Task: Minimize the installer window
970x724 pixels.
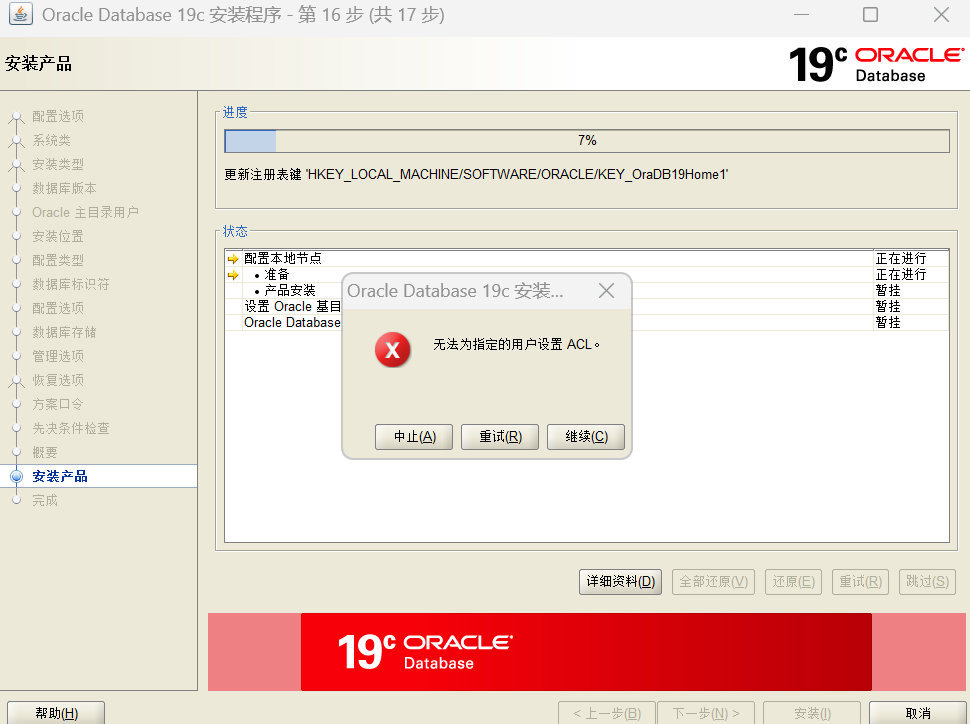Action: click(x=801, y=14)
